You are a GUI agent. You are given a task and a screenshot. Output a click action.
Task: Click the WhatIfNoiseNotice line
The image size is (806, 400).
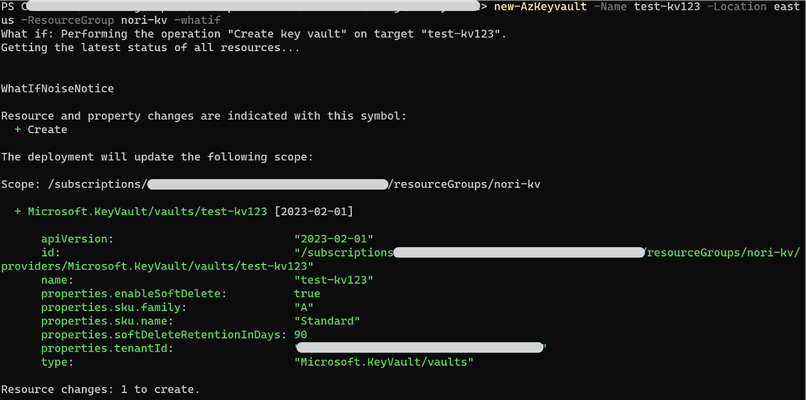pyautogui.click(x=58, y=88)
